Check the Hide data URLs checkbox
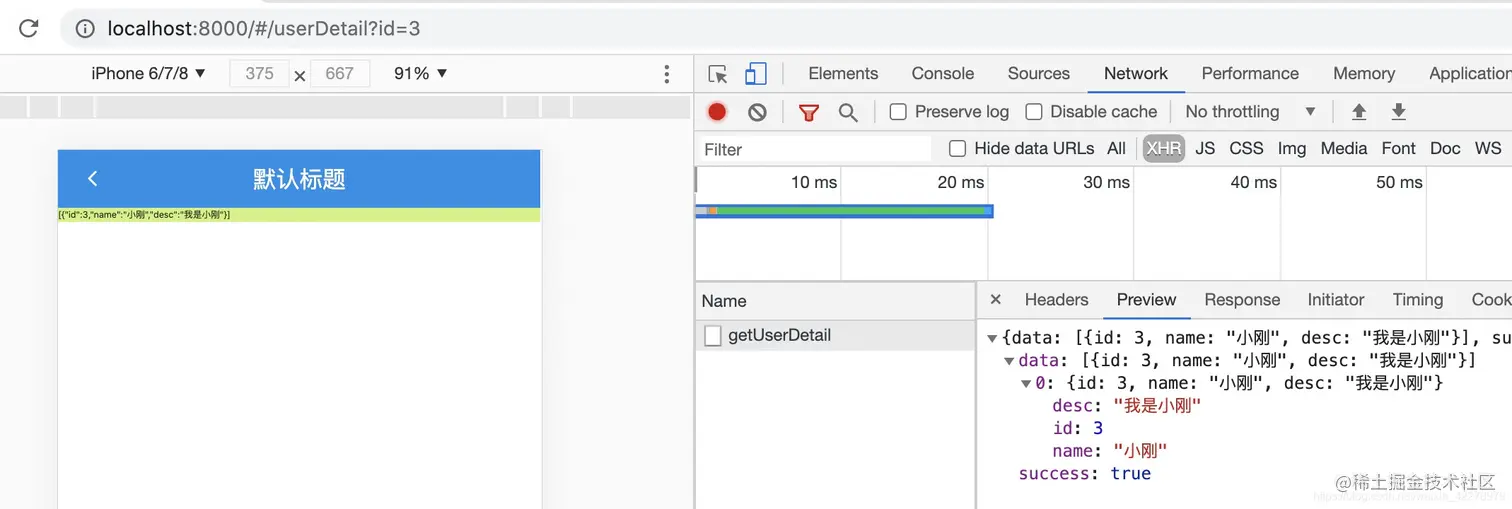Viewport: 1512px width, 509px height. [x=957, y=149]
